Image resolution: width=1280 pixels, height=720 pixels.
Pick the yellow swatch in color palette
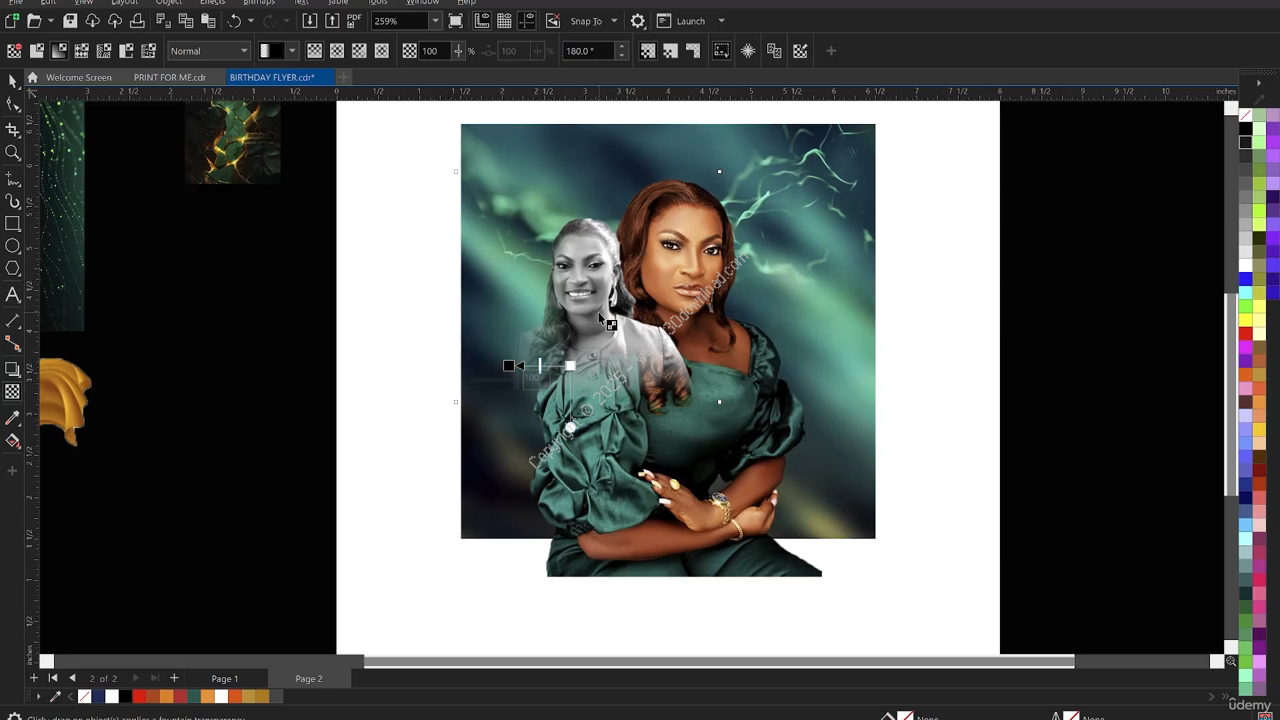[1245, 321]
